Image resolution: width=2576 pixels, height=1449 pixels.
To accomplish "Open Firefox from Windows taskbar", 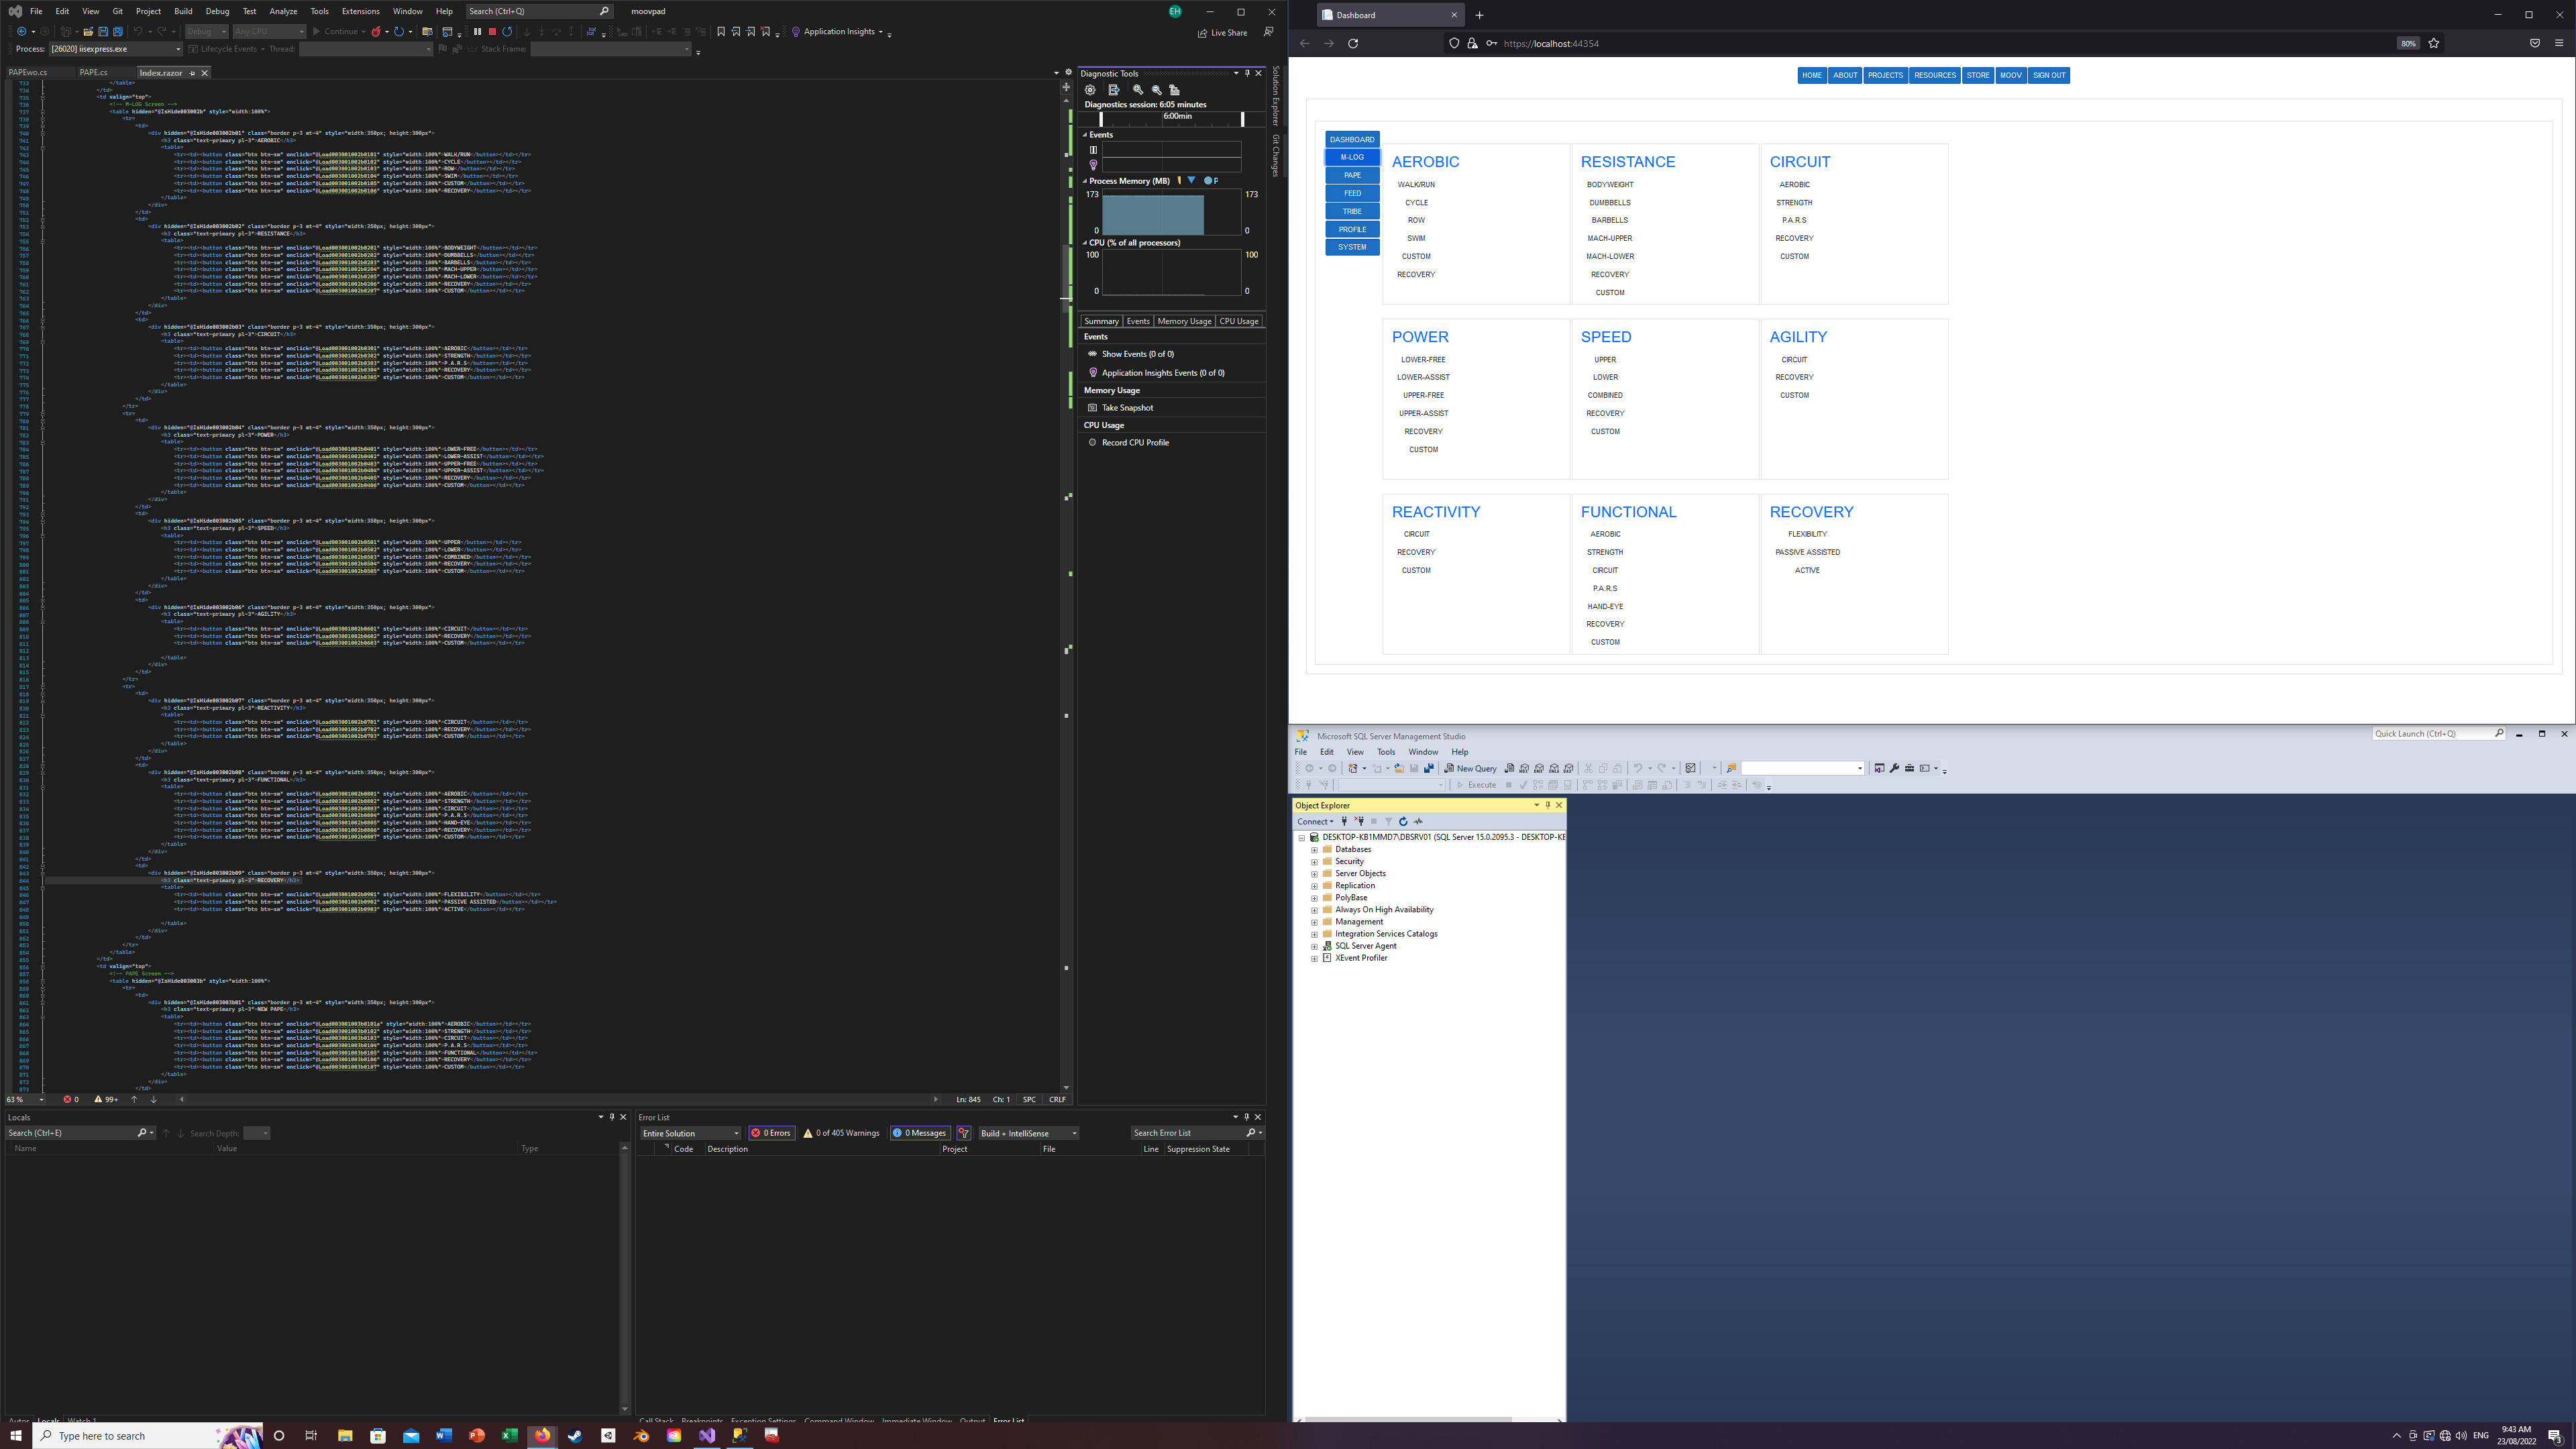I will (x=542, y=1436).
